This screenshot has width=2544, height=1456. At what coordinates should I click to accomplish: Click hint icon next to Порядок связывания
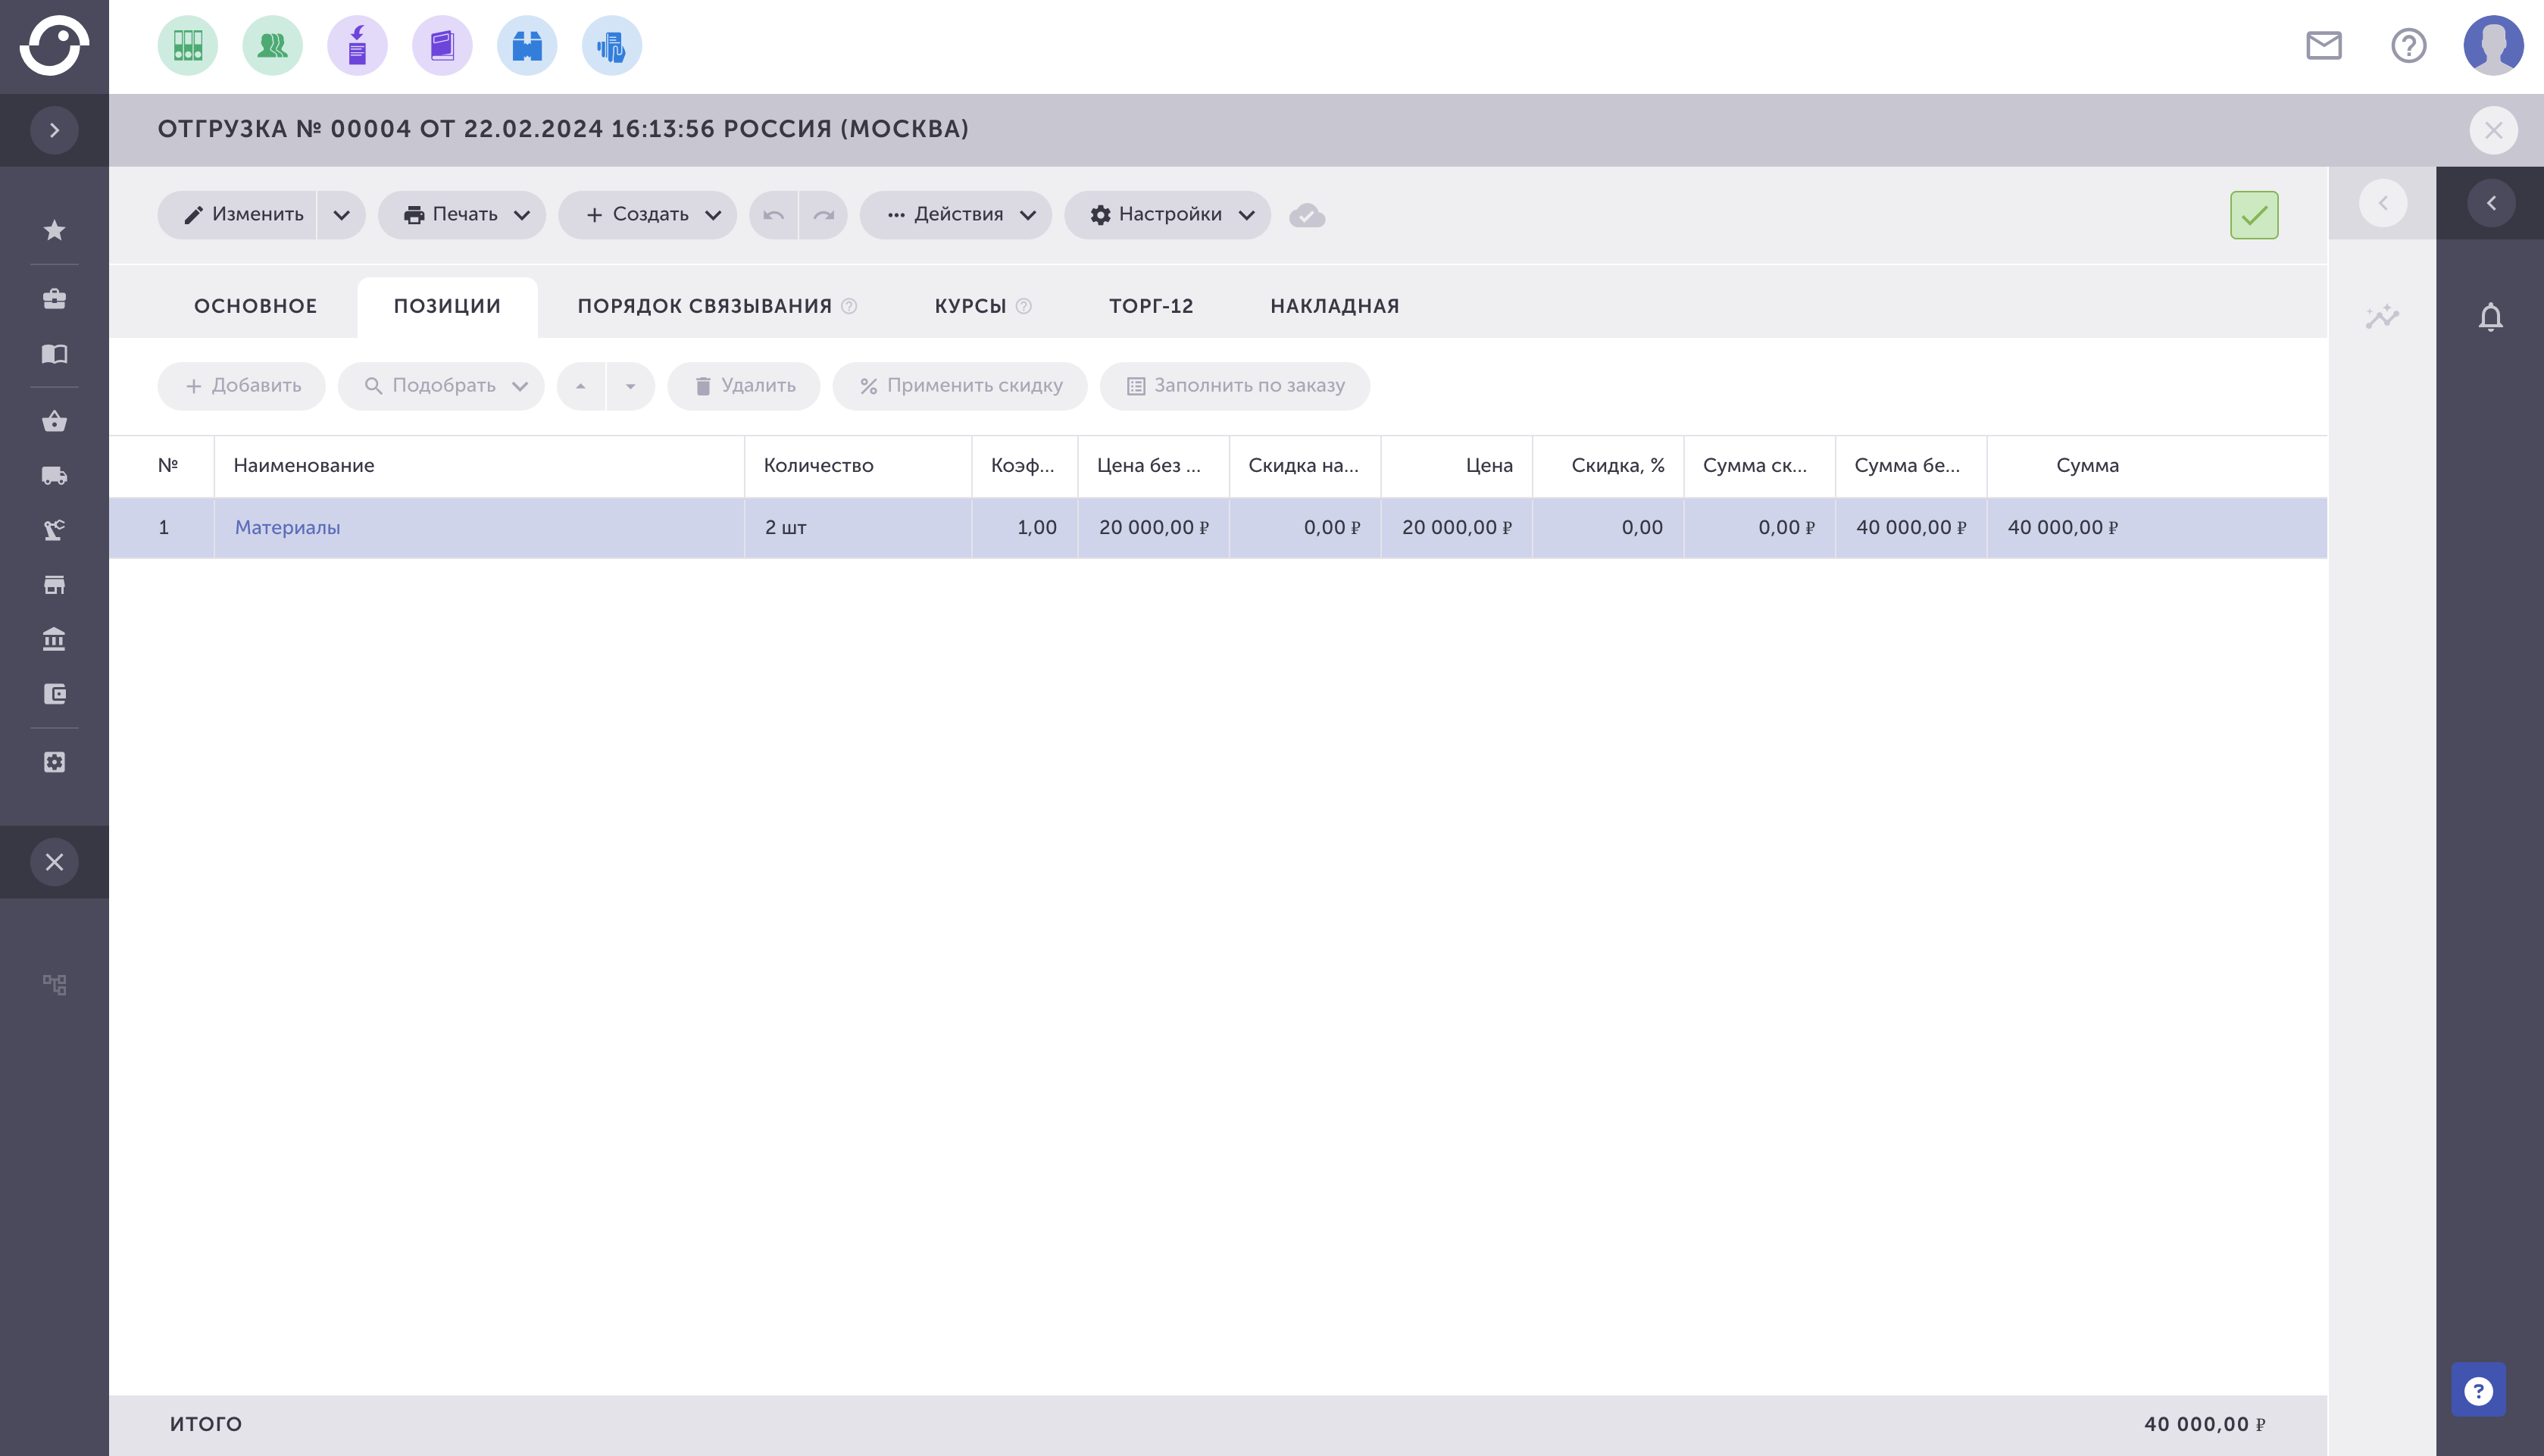coord(849,306)
